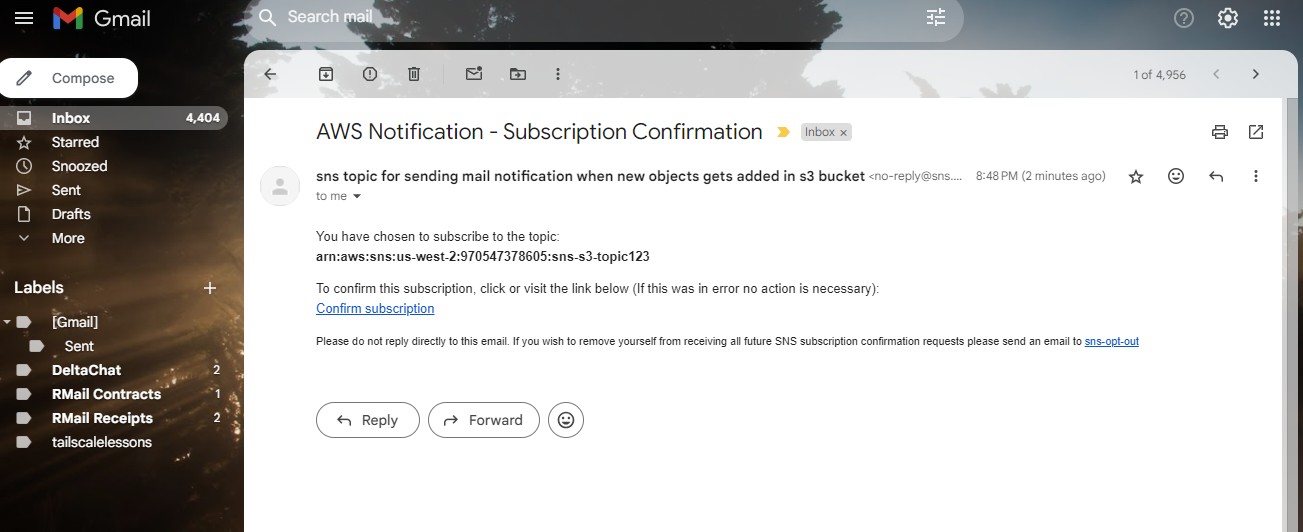Go to the Drafts folder
The height and width of the screenshot is (532, 1303).
click(x=71, y=214)
